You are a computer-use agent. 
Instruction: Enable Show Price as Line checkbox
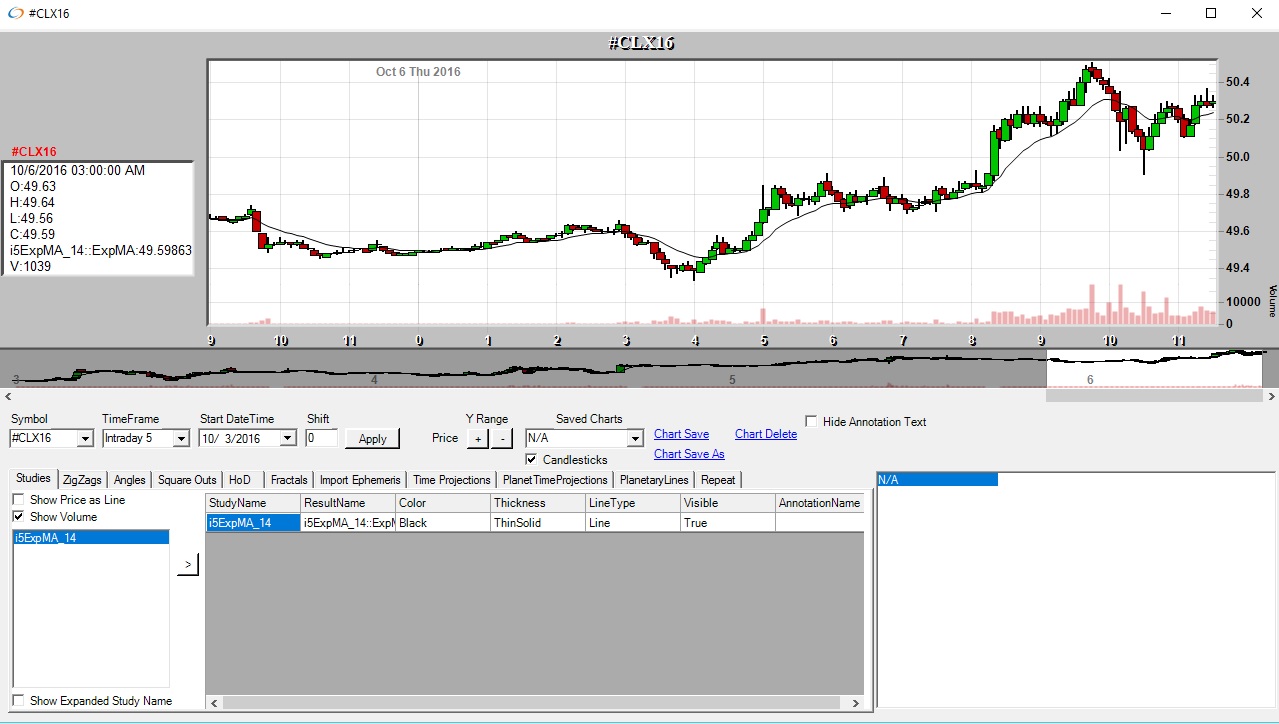coord(19,500)
